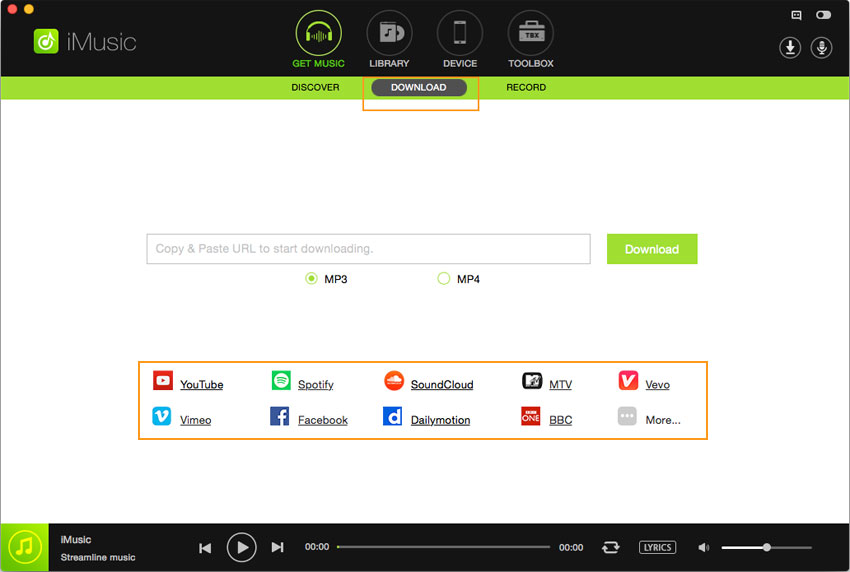Click the Library label
The height and width of the screenshot is (572, 850).
[x=389, y=63]
